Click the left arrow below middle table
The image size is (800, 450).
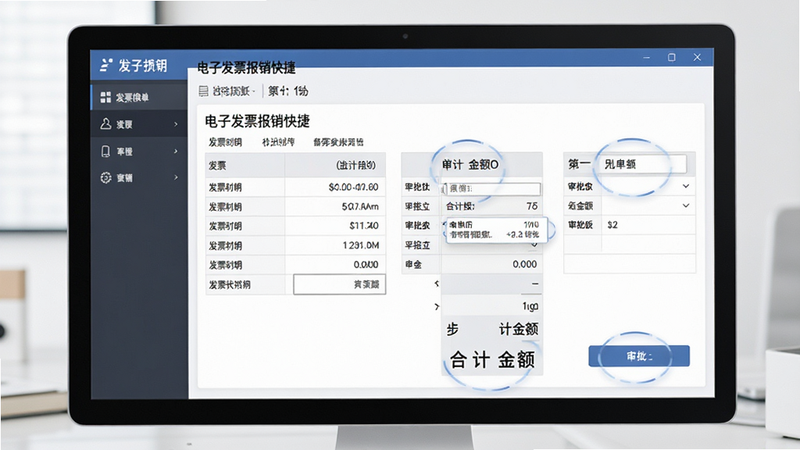[437, 283]
